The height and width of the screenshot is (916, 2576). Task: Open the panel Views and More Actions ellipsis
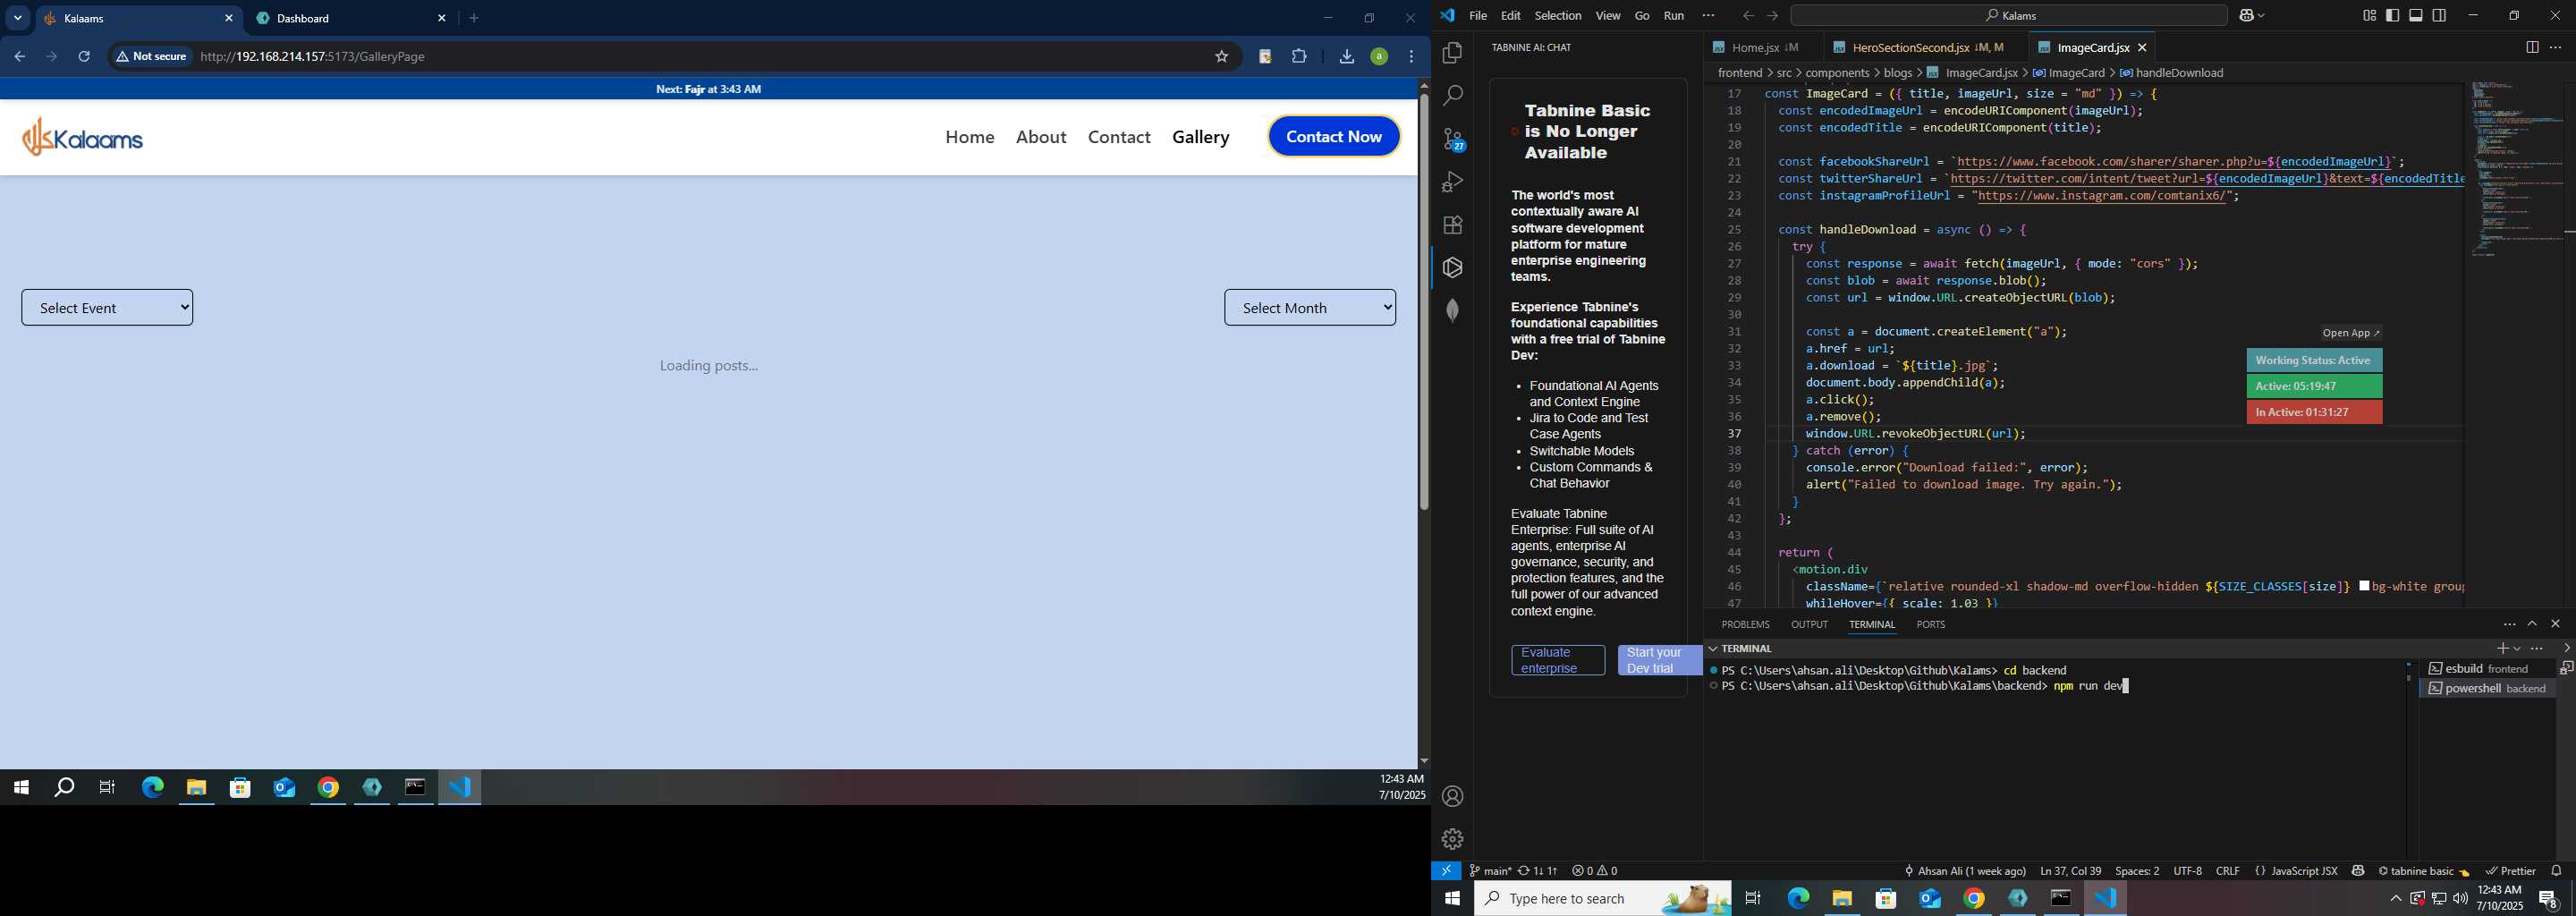2509,624
